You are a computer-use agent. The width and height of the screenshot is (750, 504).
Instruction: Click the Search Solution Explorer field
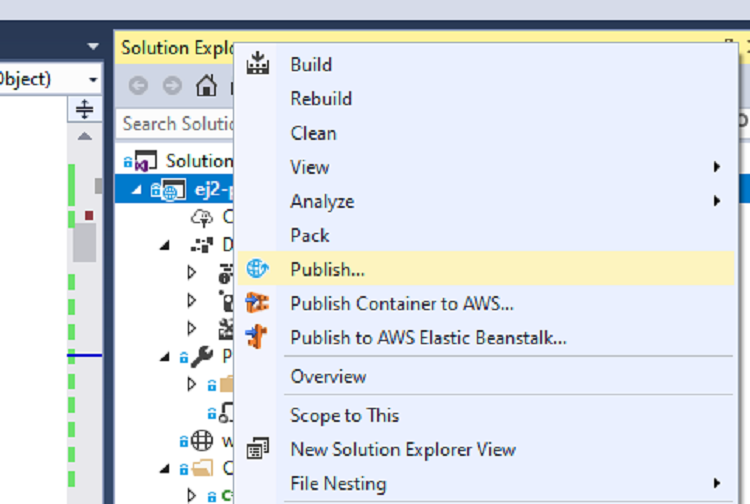(x=176, y=123)
